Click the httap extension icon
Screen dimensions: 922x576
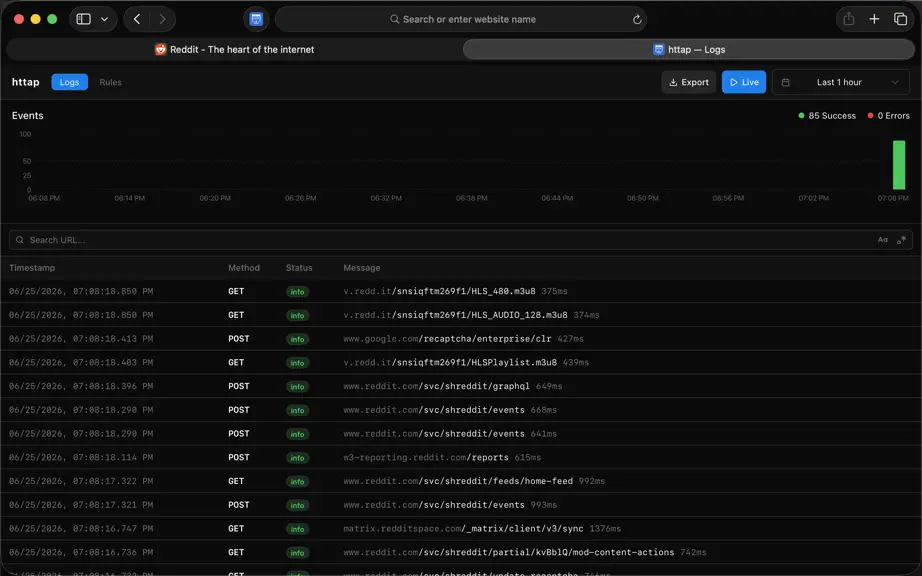tap(256, 19)
